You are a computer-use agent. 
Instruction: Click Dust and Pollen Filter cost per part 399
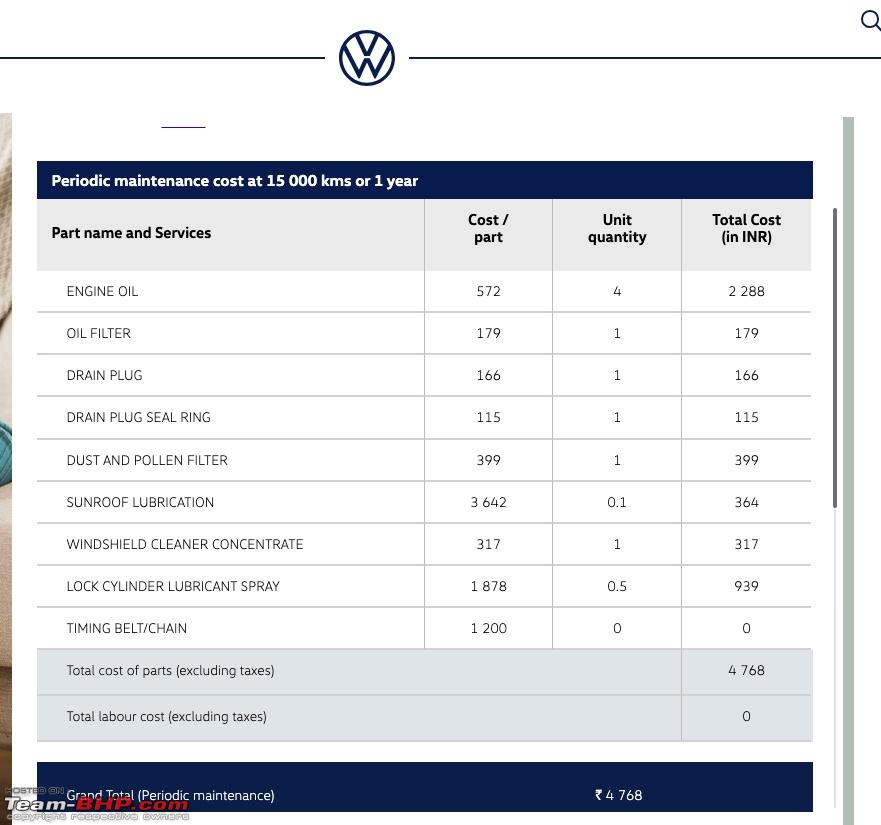[488, 460]
